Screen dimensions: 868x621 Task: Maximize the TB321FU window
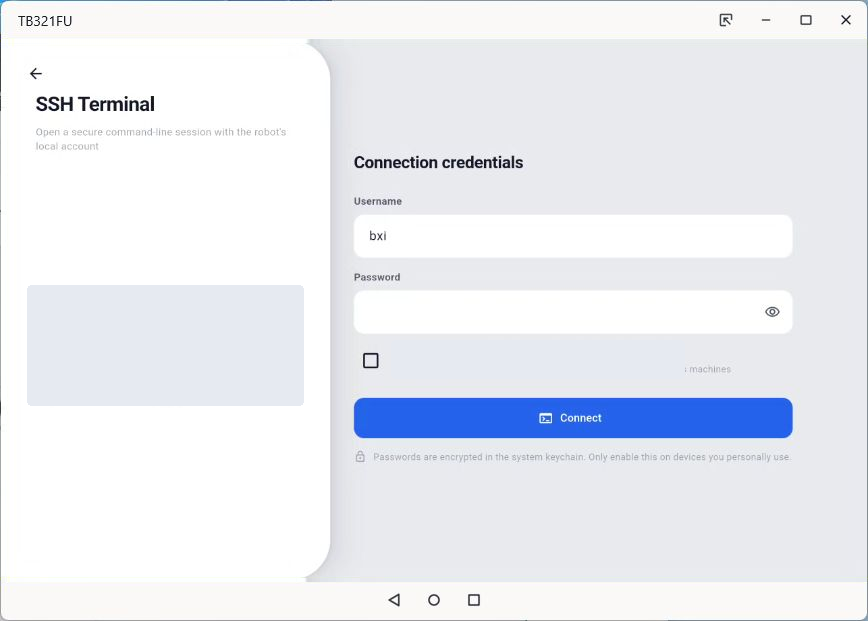pyautogui.click(x=806, y=20)
